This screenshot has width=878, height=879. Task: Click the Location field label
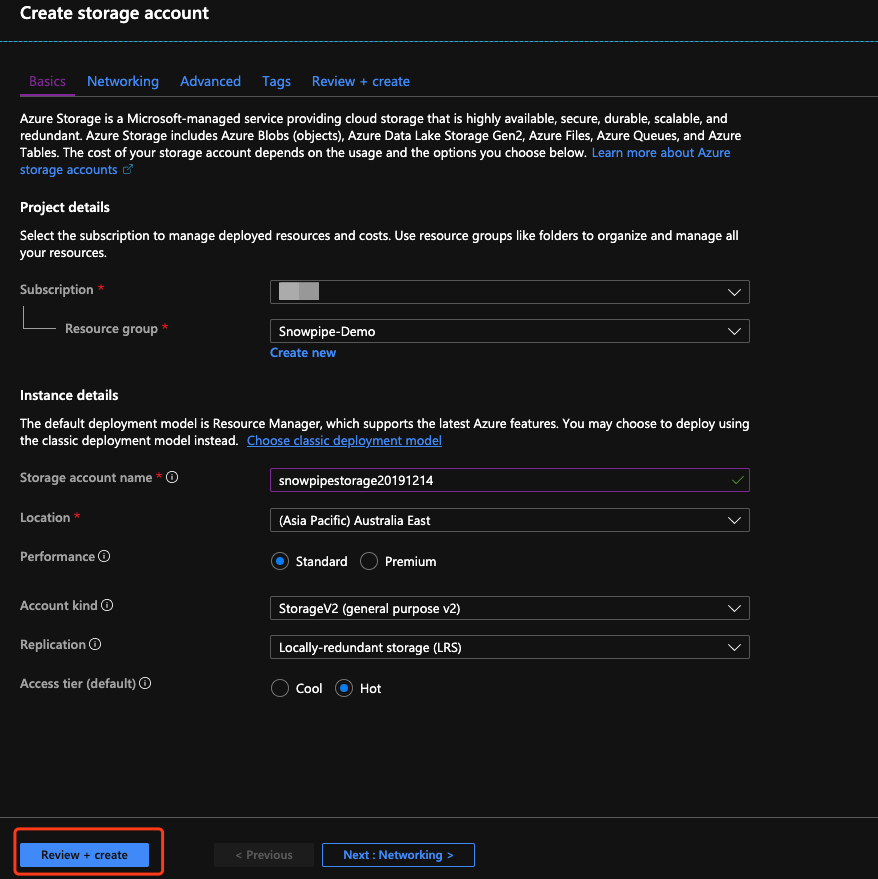tap(45, 517)
